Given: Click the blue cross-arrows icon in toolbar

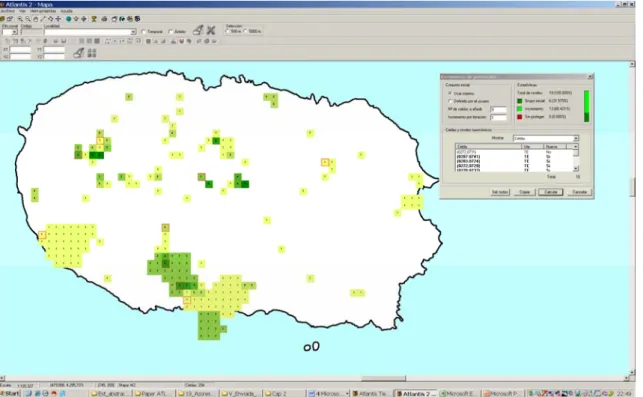Looking at the screenshot, I should [x=58, y=19].
